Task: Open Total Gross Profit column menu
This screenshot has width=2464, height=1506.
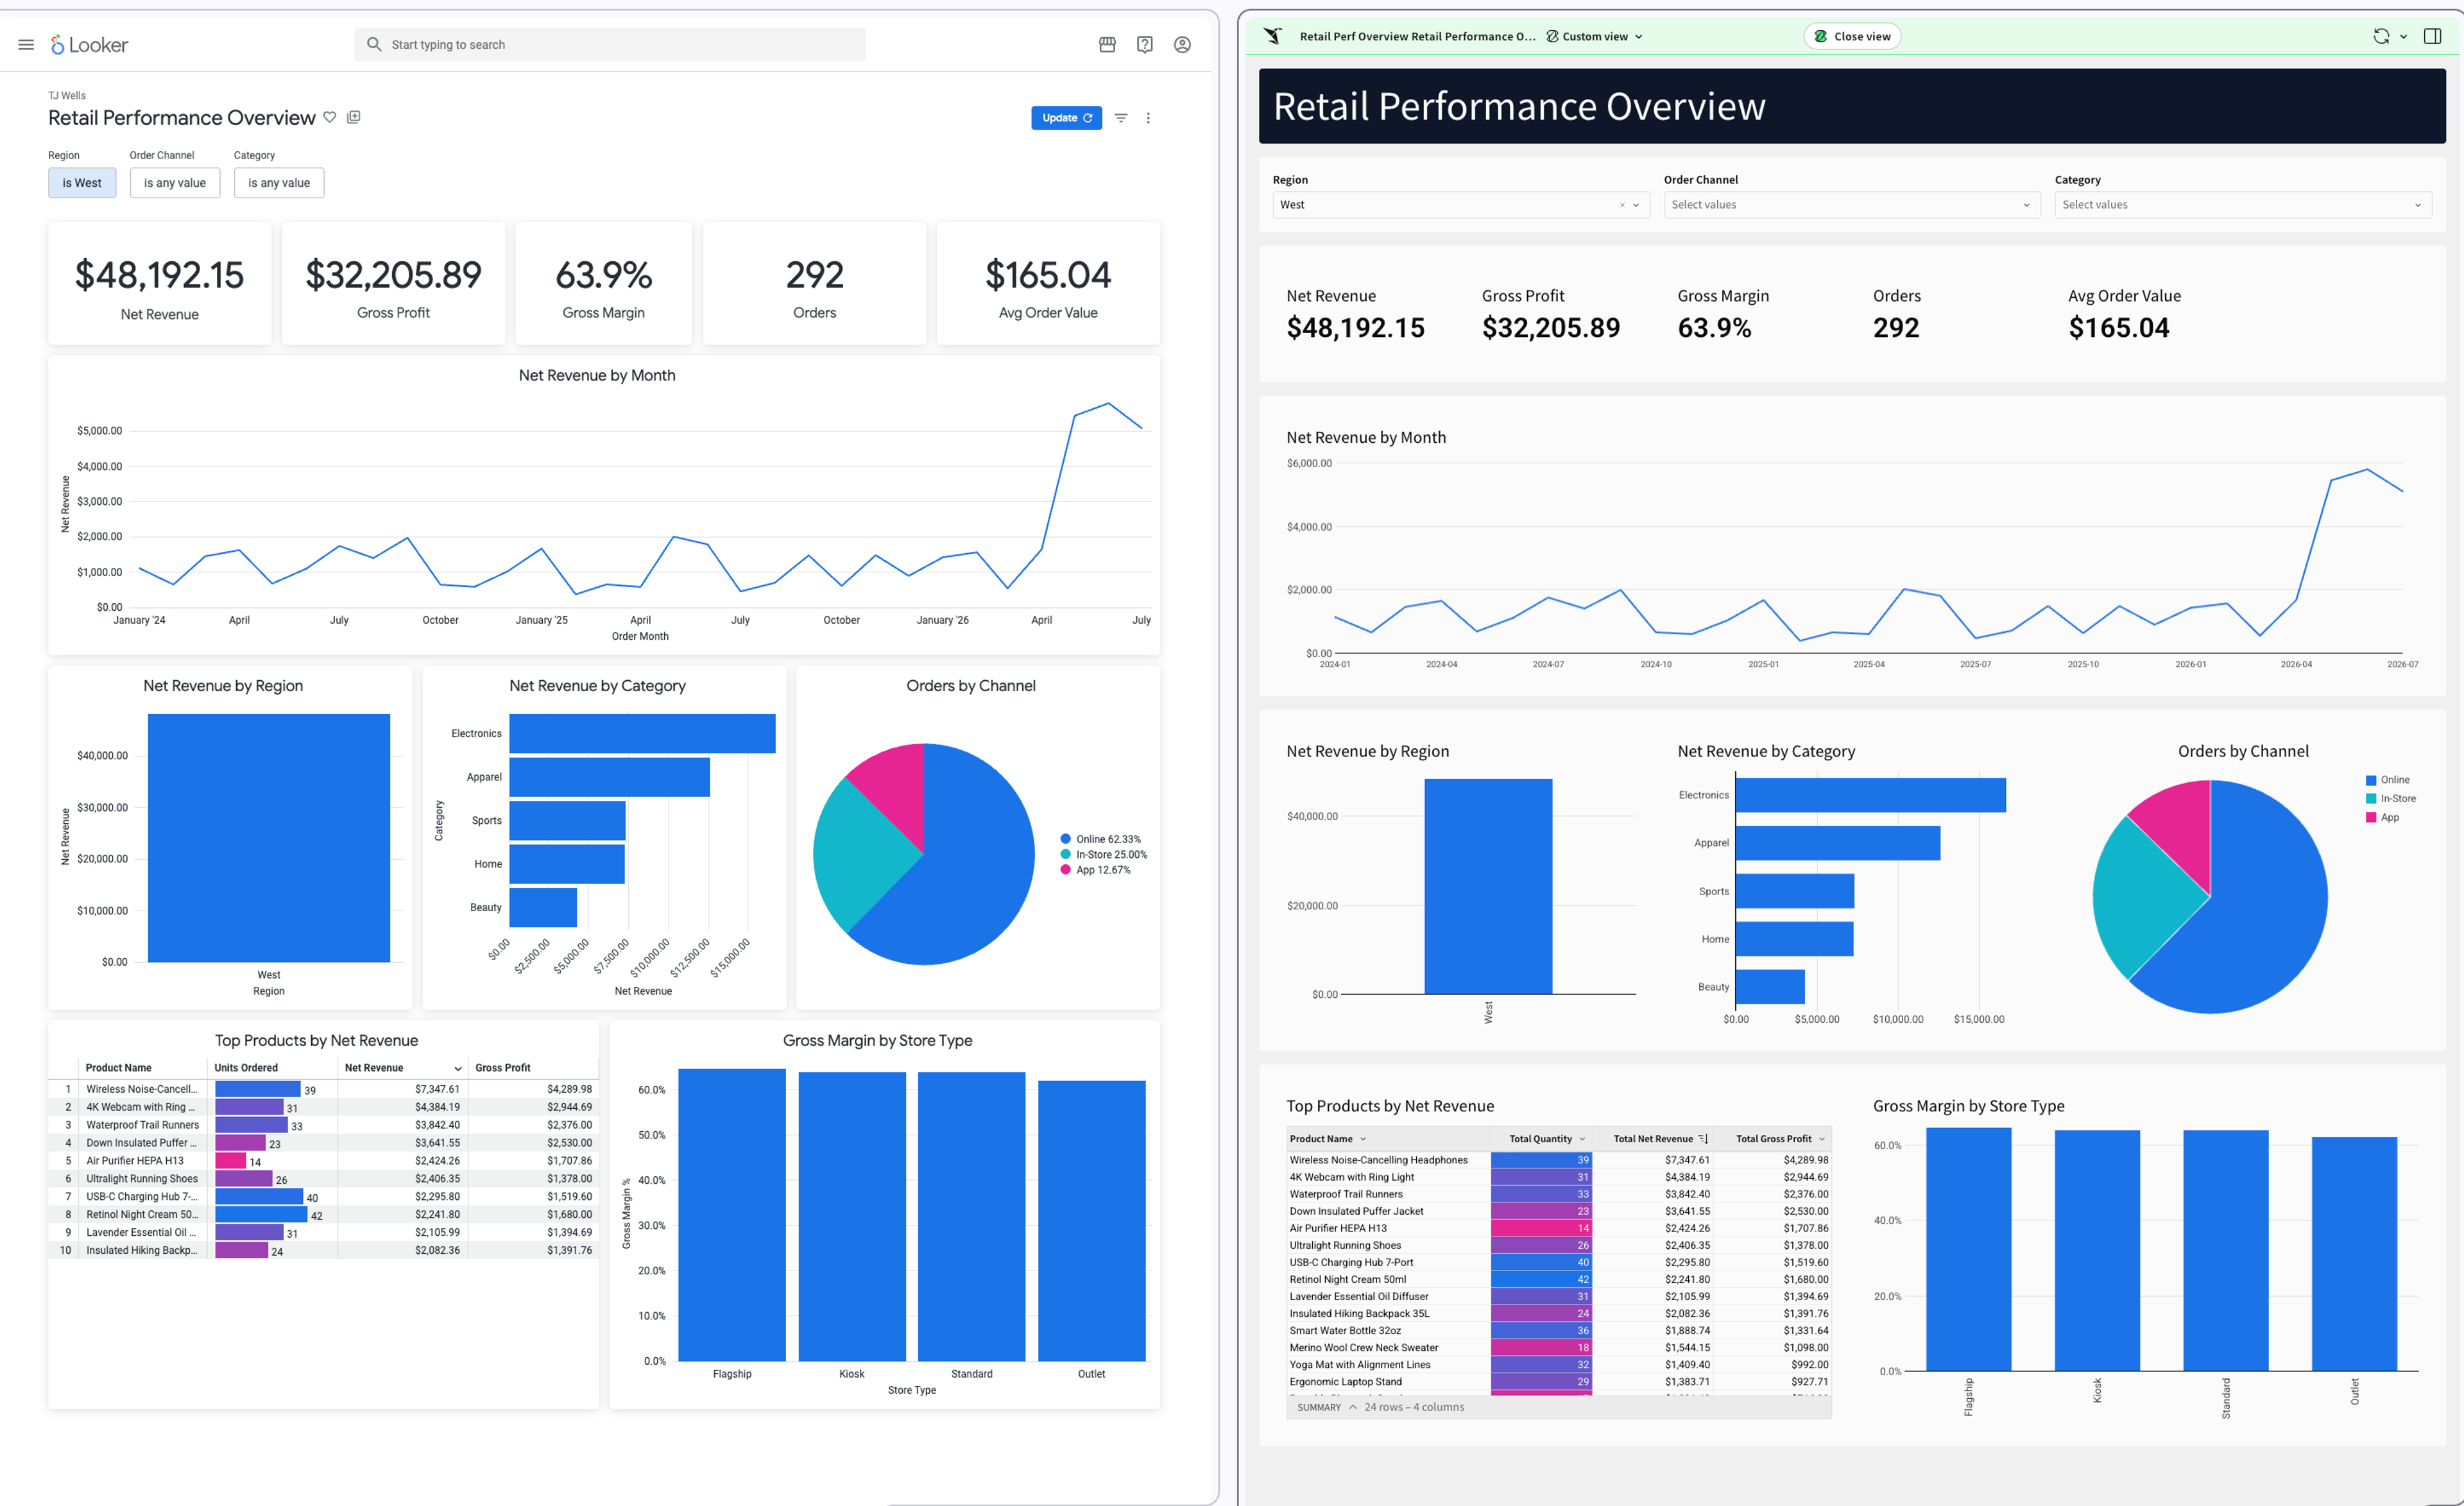Action: pyautogui.click(x=1822, y=1139)
